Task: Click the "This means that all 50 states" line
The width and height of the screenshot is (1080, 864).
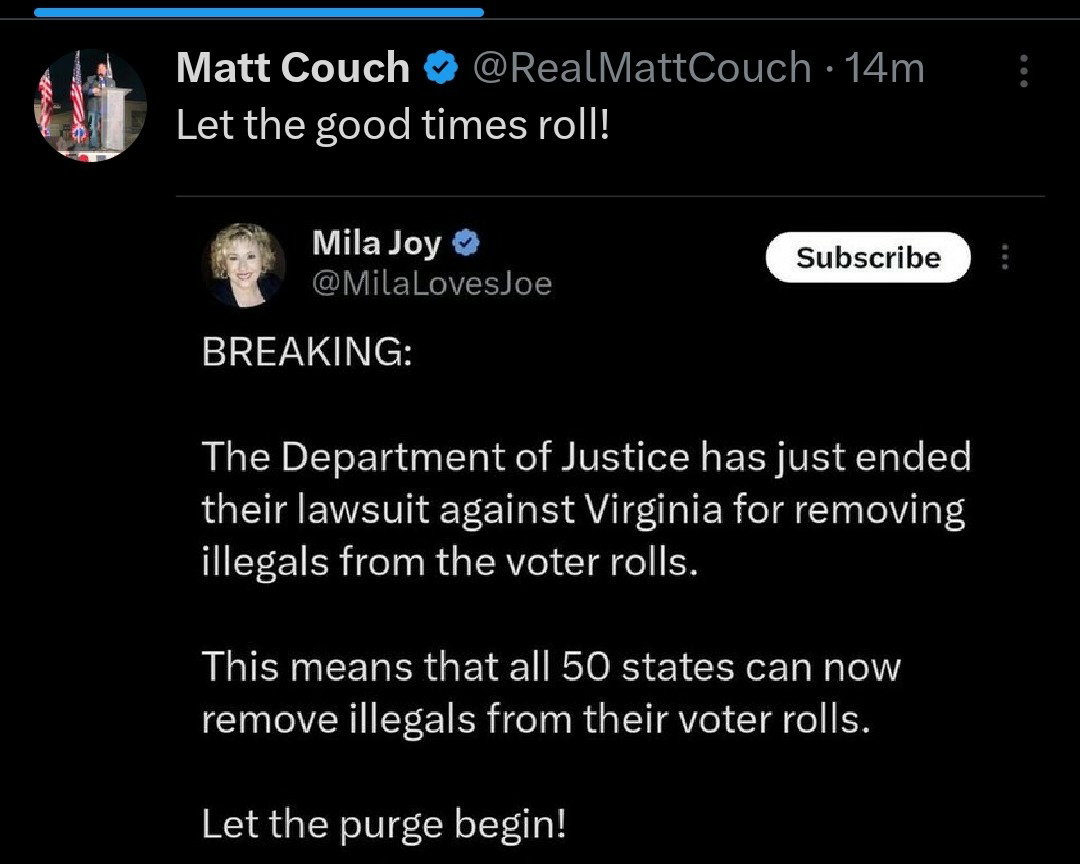Action: [x=550, y=666]
